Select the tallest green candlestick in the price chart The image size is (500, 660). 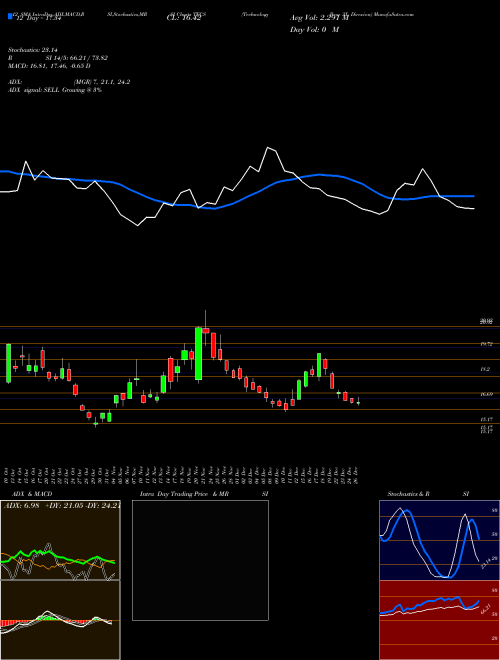pos(198,354)
